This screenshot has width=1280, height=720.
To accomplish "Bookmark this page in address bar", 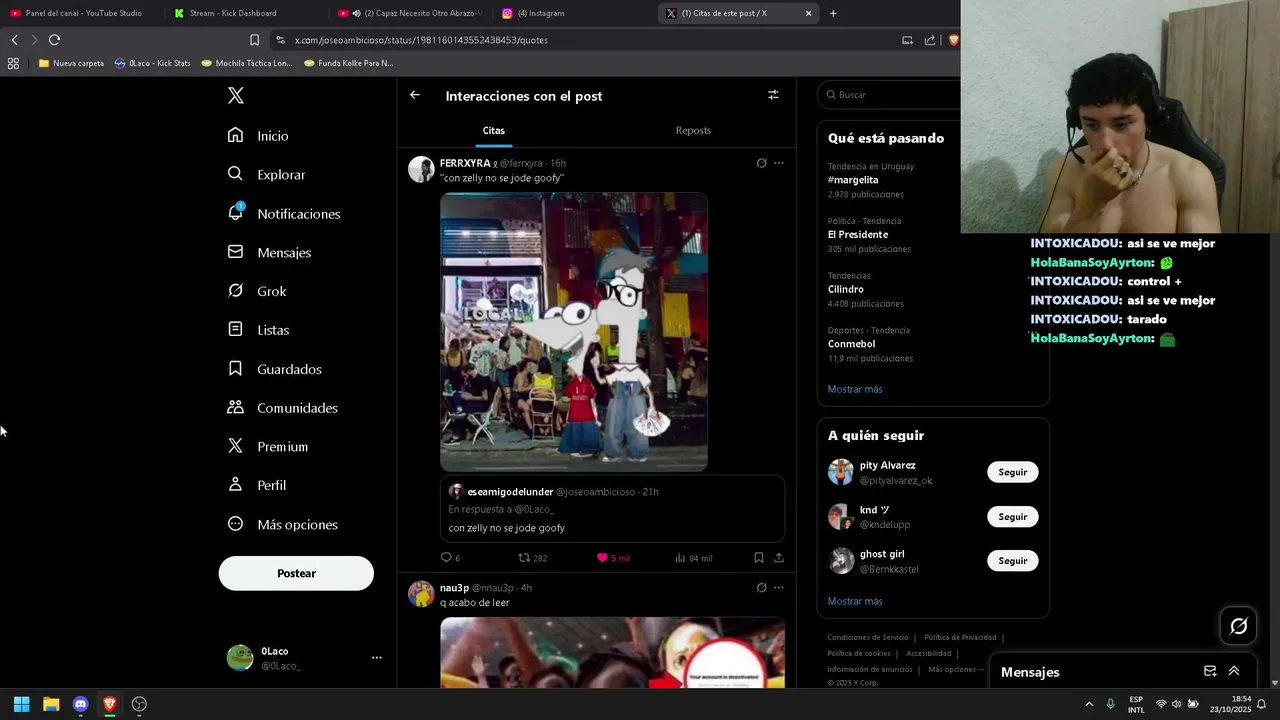I will [x=254, y=40].
